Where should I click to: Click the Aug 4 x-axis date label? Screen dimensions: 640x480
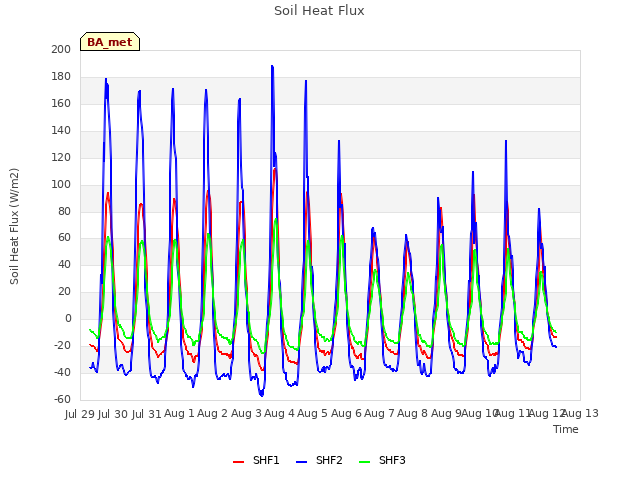pos(279,413)
